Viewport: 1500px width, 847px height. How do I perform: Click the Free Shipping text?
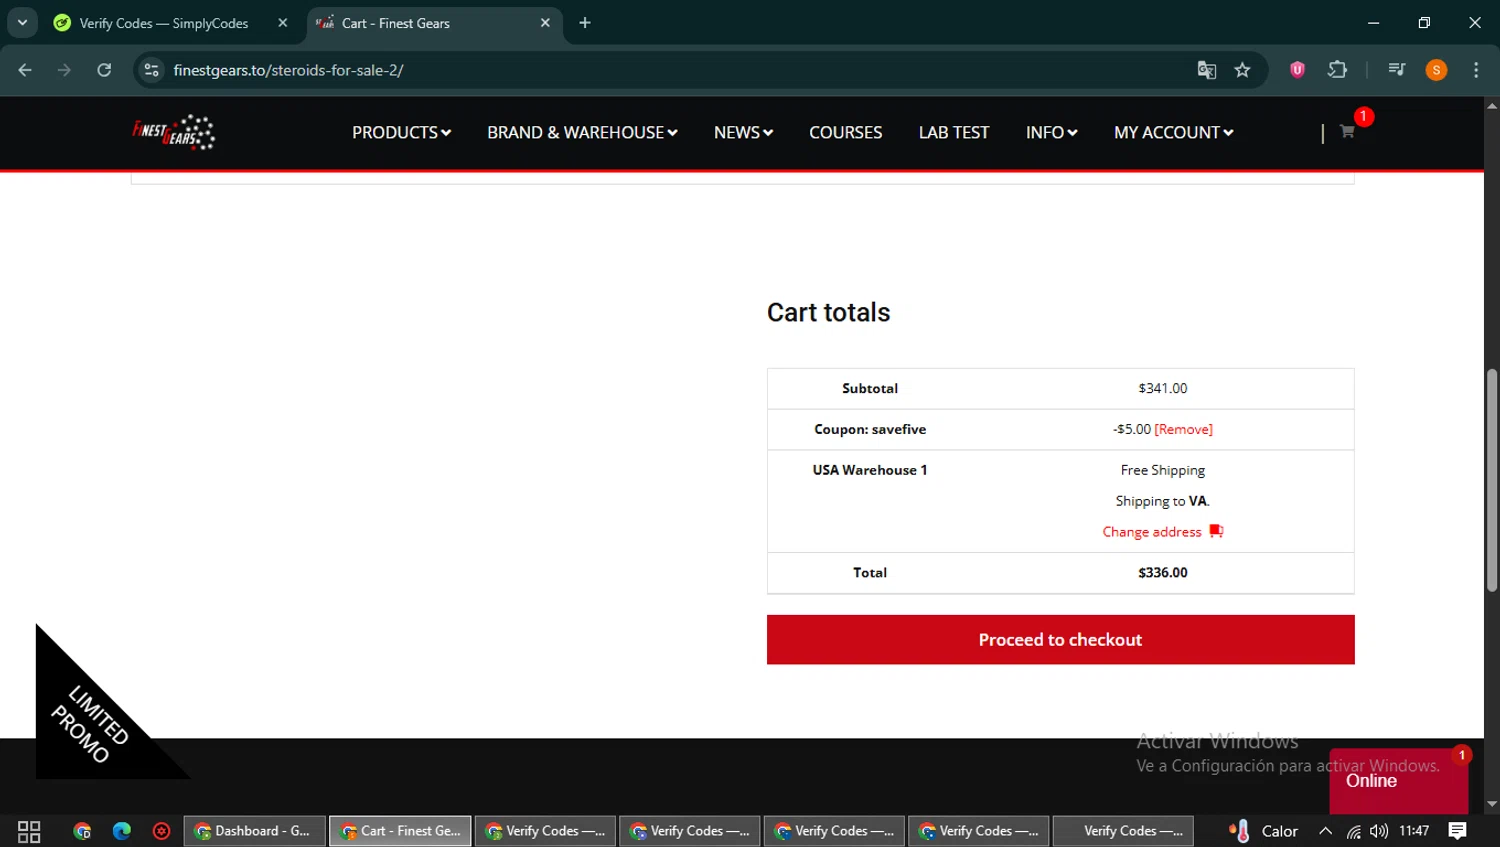1163,470
